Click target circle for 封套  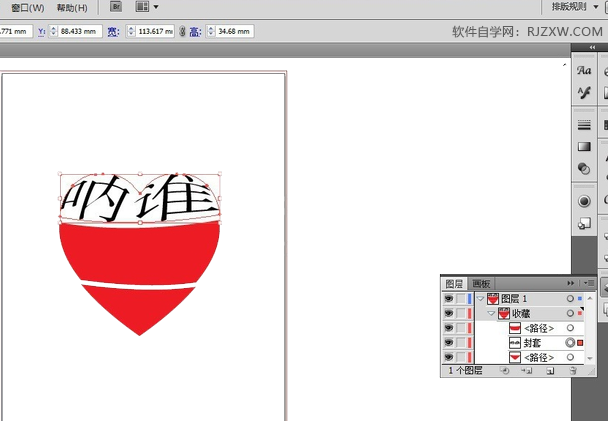point(570,343)
